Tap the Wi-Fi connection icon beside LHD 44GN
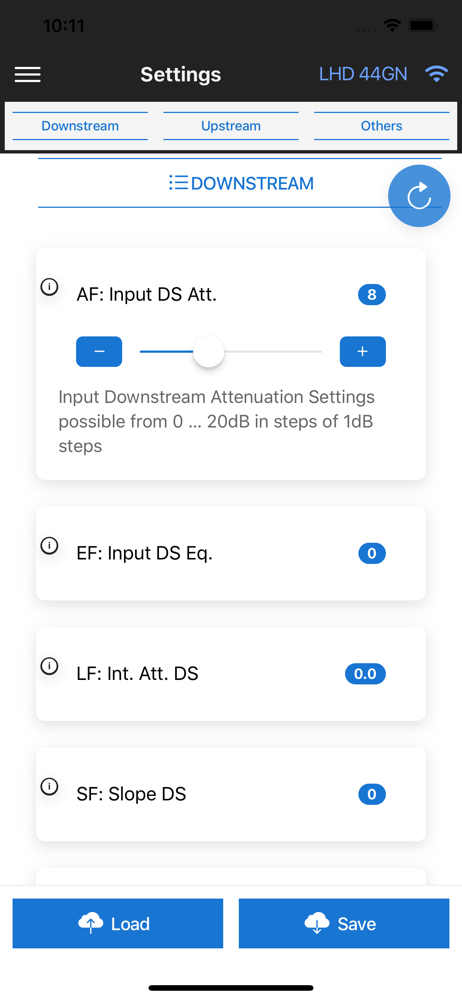This screenshot has height=1000, width=462. coord(436,75)
